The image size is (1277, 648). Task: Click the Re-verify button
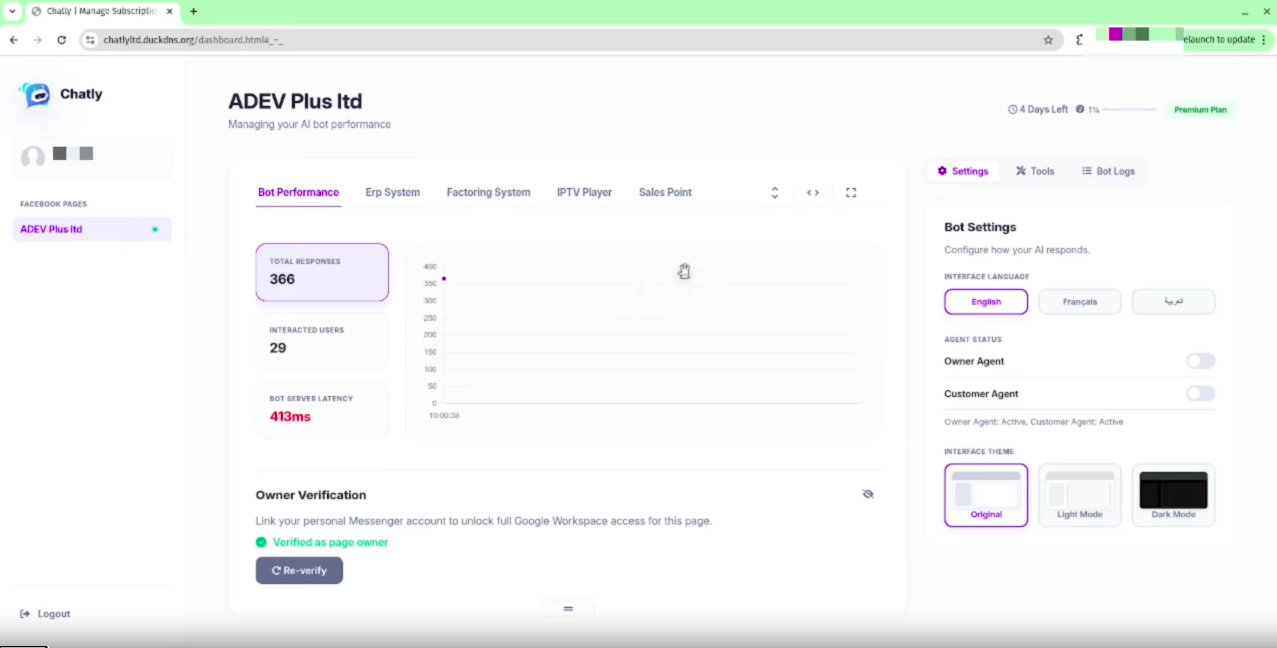pos(299,570)
